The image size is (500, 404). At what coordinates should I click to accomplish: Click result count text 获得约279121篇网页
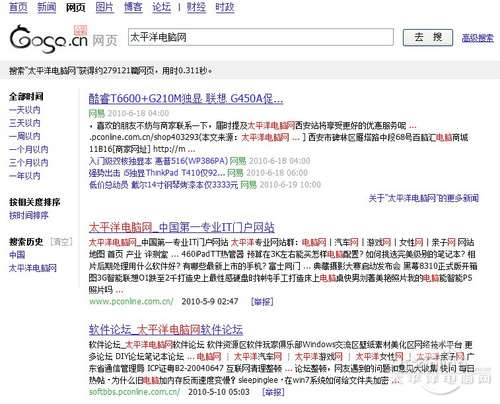coord(116,71)
